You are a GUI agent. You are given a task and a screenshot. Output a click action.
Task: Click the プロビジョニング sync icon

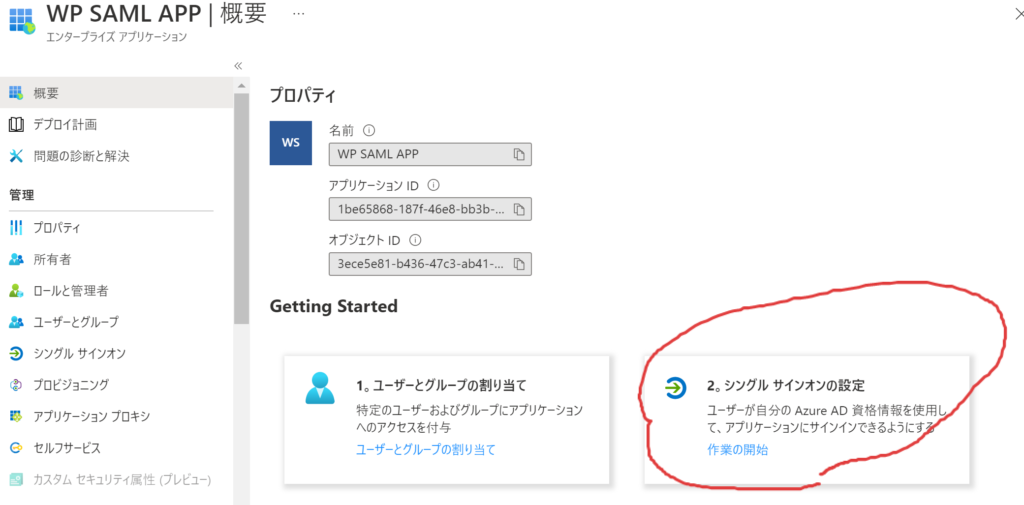(16, 385)
